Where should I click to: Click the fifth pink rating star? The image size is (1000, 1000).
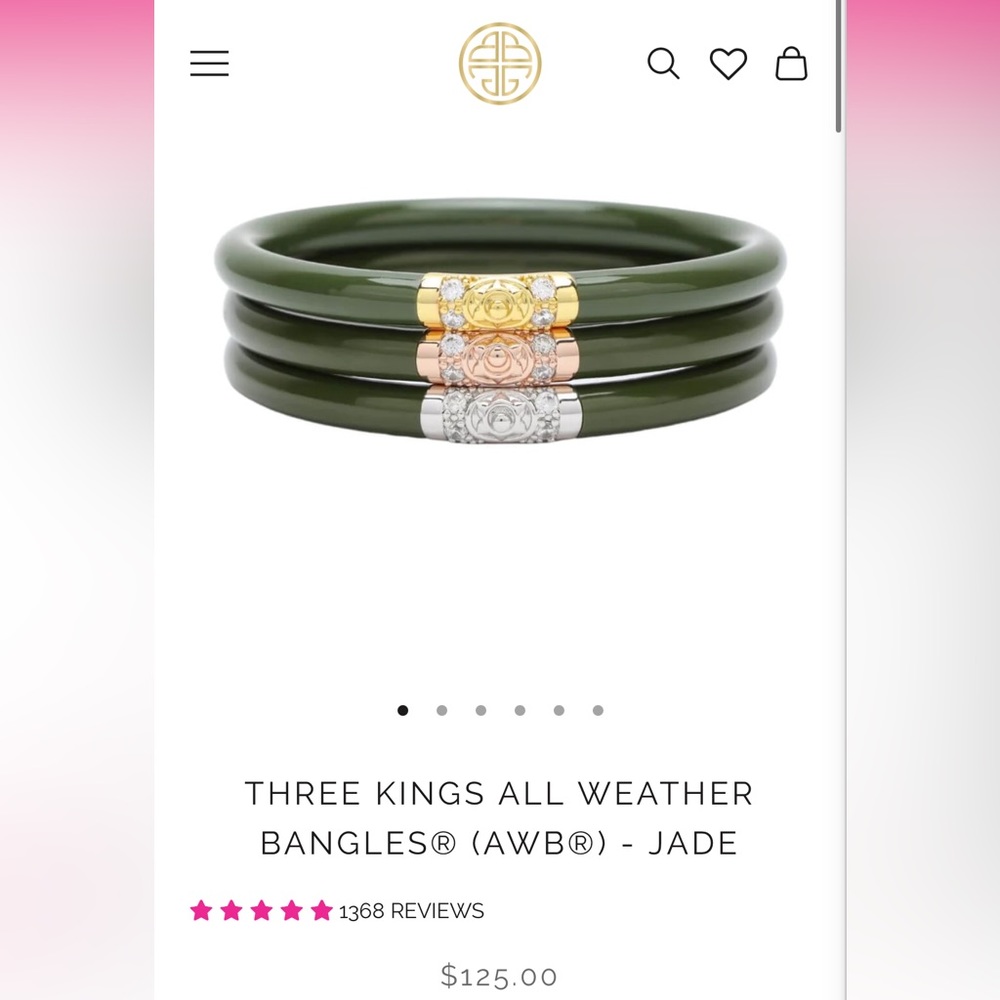click(321, 910)
